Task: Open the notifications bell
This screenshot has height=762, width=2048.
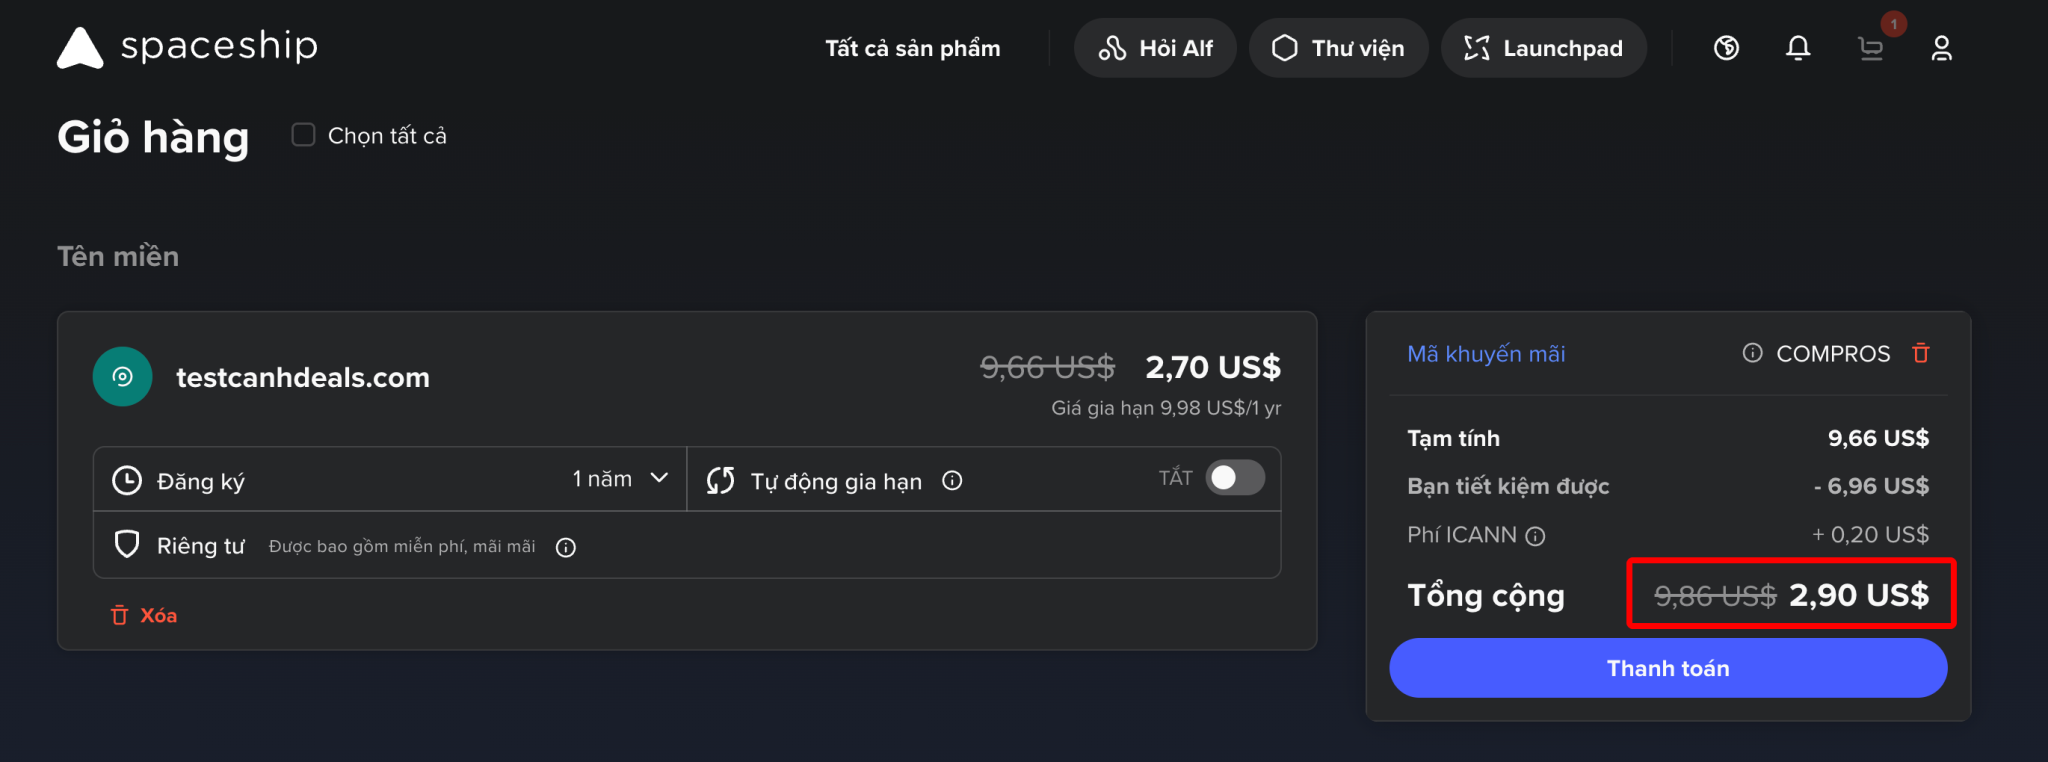Action: click(1798, 48)
